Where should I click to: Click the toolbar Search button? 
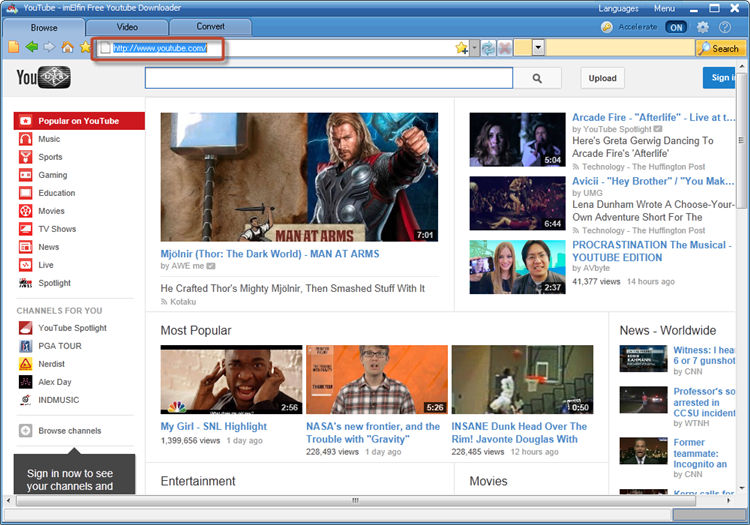[720, 48]
